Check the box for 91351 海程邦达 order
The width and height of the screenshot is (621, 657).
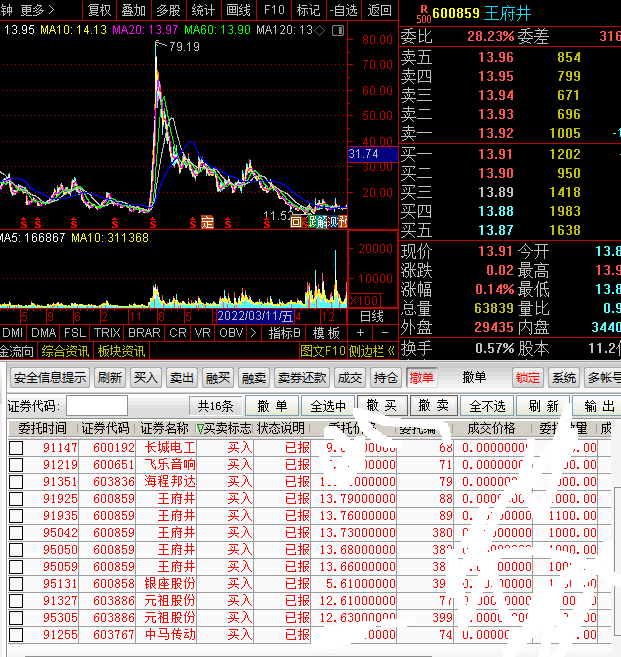click(16, 482)
